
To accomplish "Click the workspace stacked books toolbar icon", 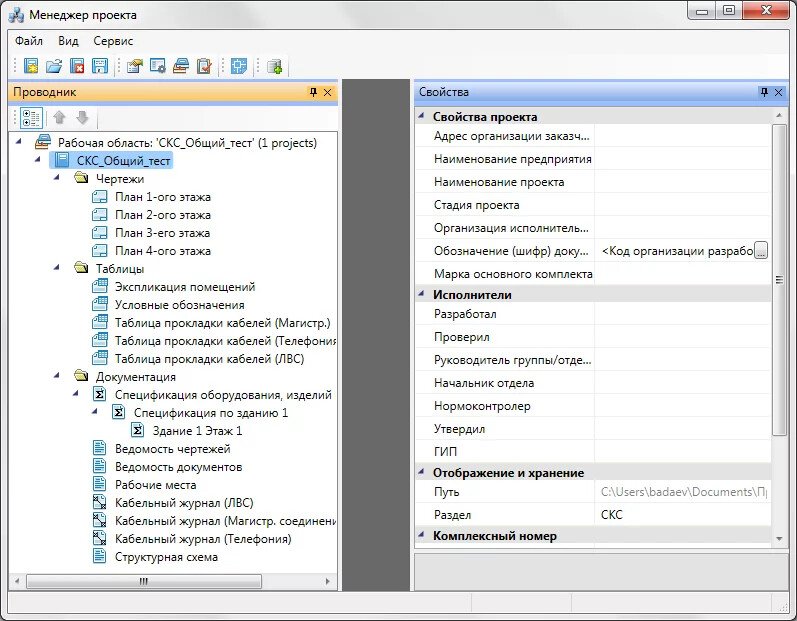I will pos(181,66).
